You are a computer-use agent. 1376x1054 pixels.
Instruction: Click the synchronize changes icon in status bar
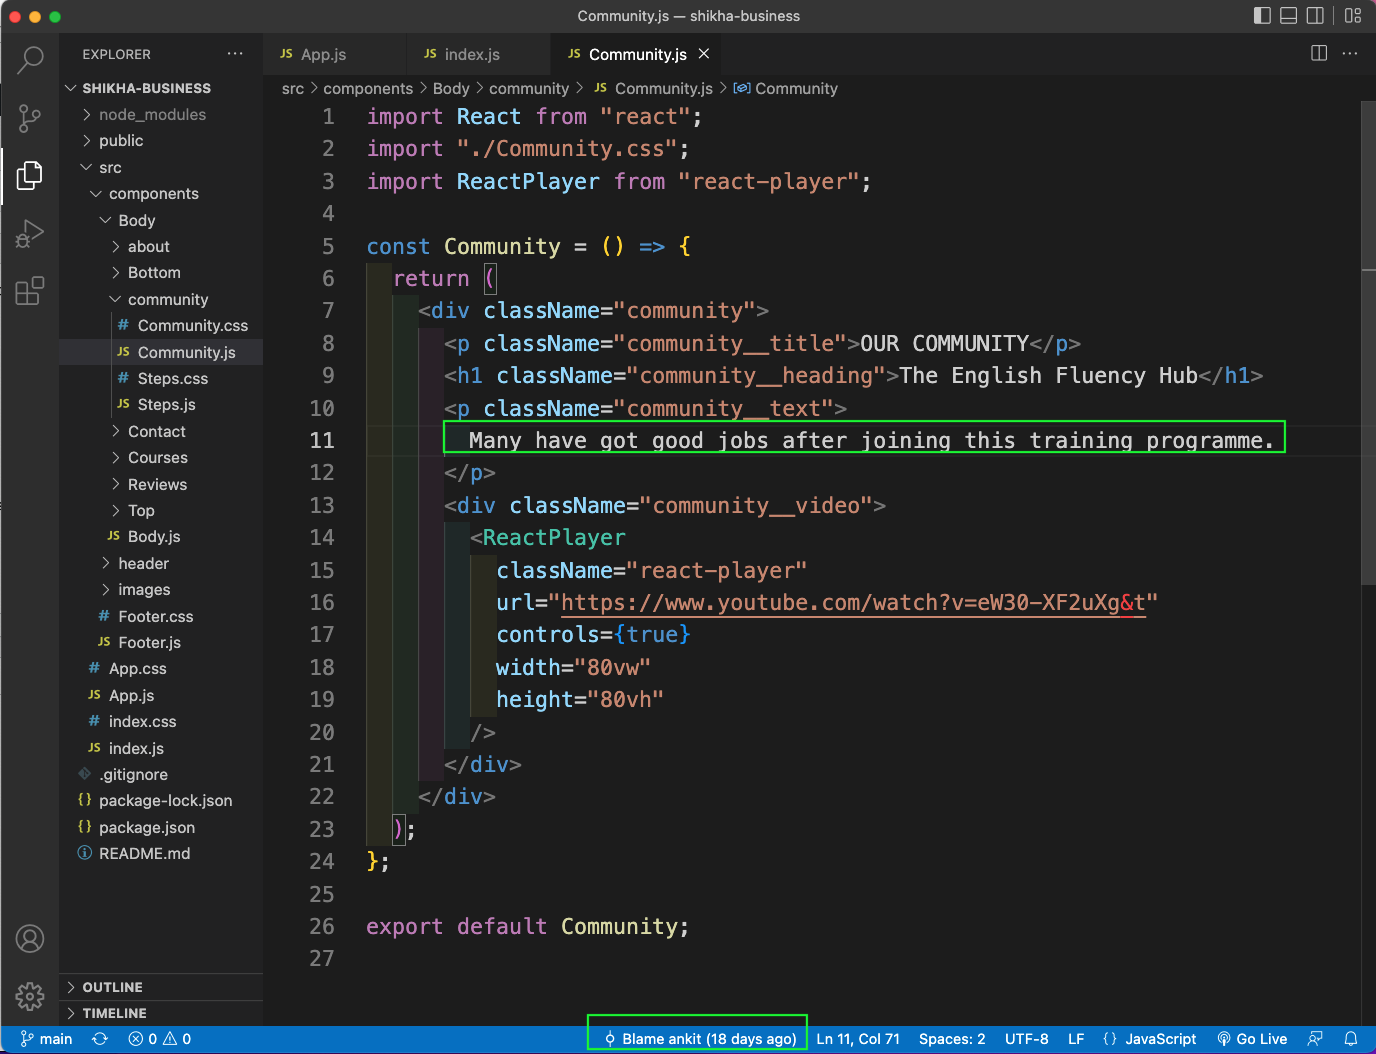pyautogui.click(x=99, y=1039)
